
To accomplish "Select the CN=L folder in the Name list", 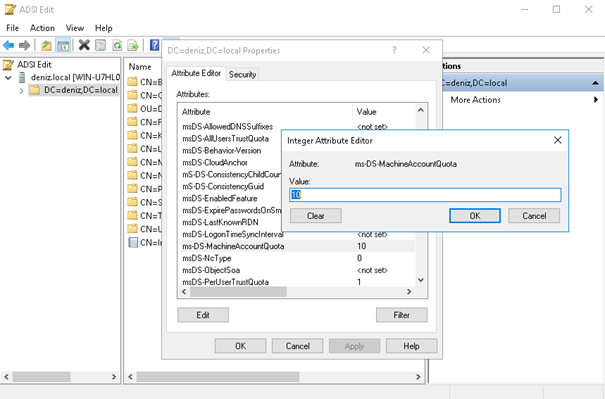I will click(x=145, y=149).
